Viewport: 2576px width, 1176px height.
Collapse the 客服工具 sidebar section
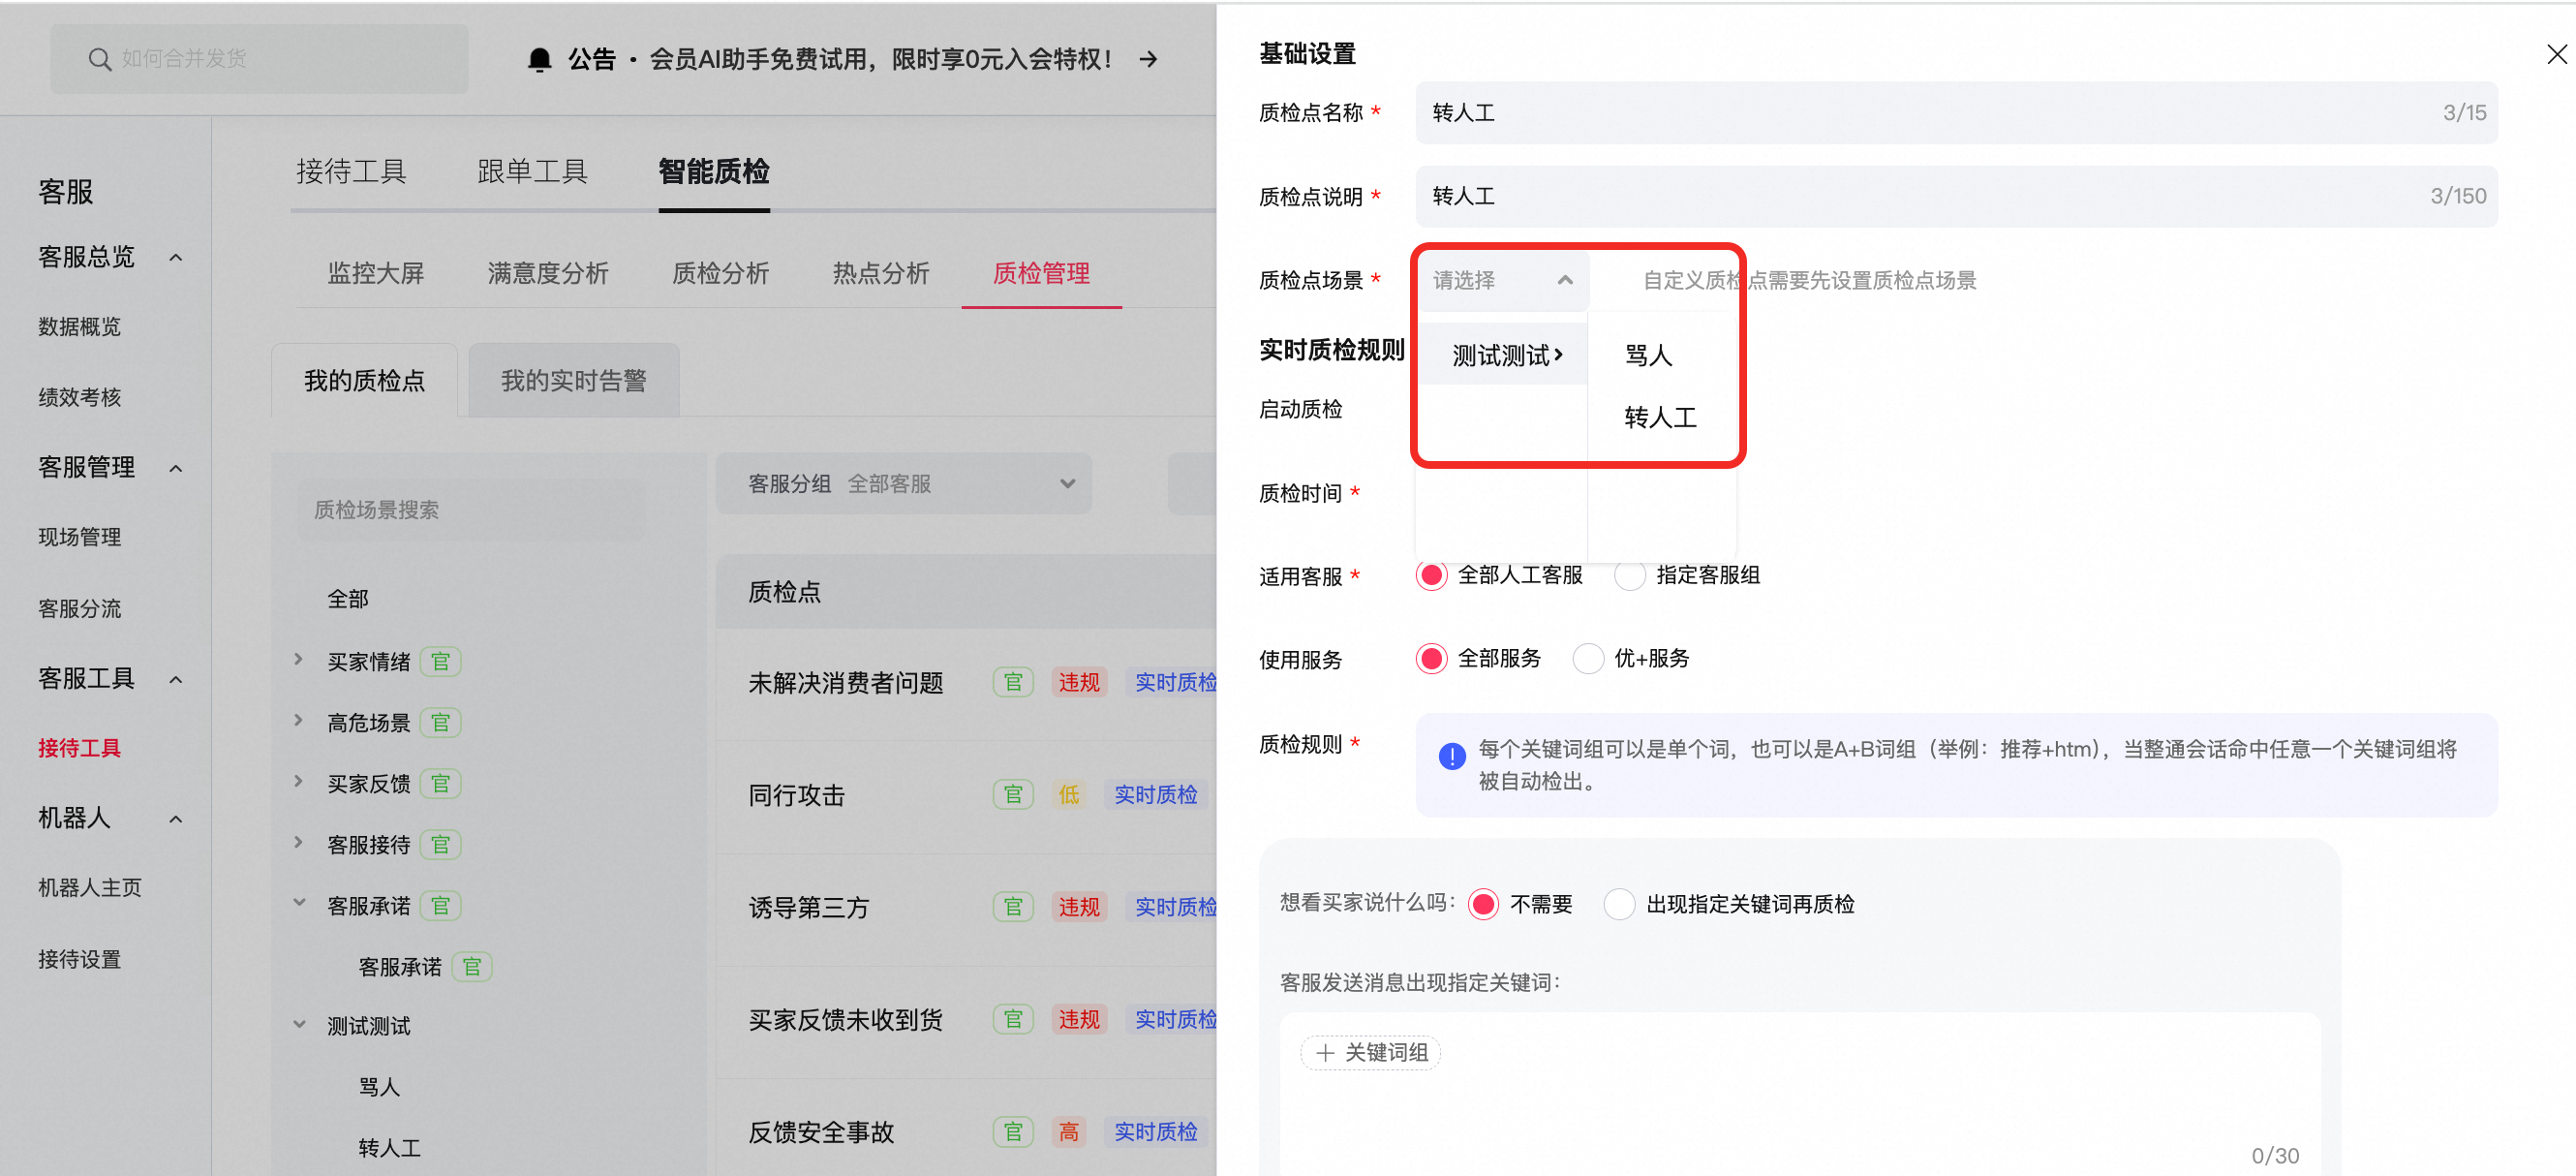pos(176,679)
